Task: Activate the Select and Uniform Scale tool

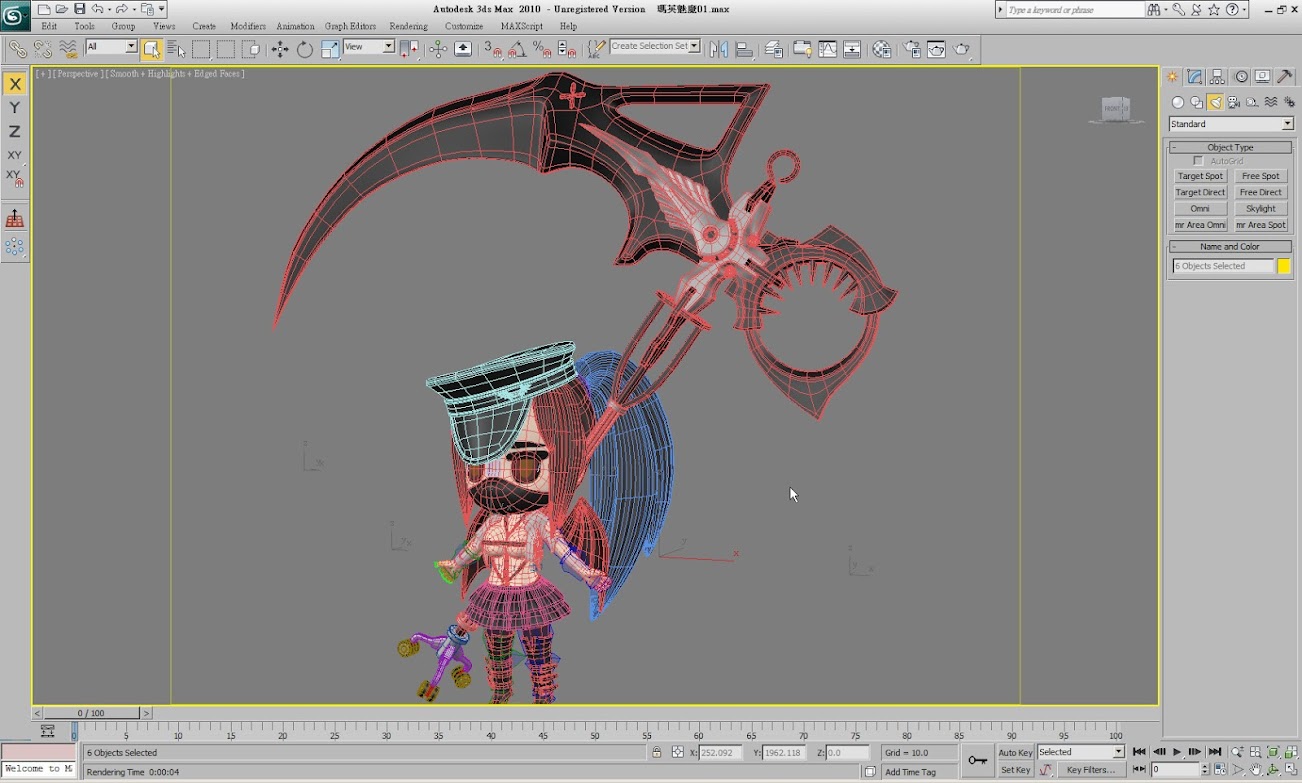Action: [330, 48]
